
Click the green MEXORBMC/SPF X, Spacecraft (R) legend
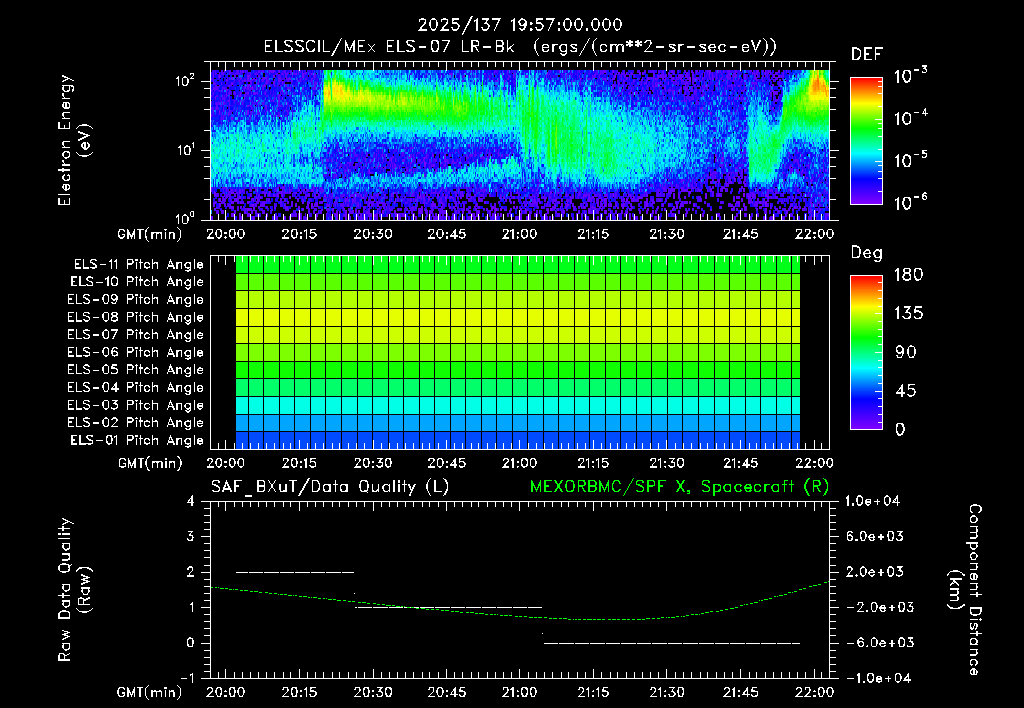pos(679,487)
